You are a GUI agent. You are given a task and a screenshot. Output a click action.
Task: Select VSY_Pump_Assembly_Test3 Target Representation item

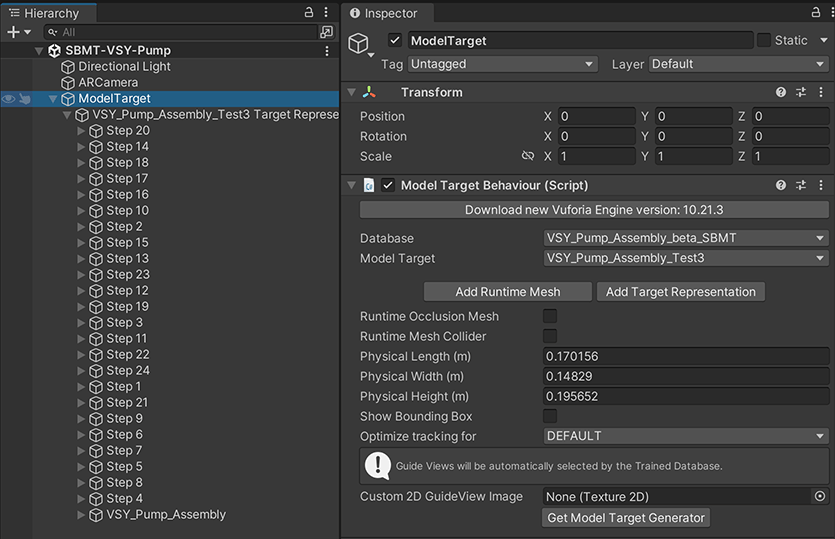[215, 115]
